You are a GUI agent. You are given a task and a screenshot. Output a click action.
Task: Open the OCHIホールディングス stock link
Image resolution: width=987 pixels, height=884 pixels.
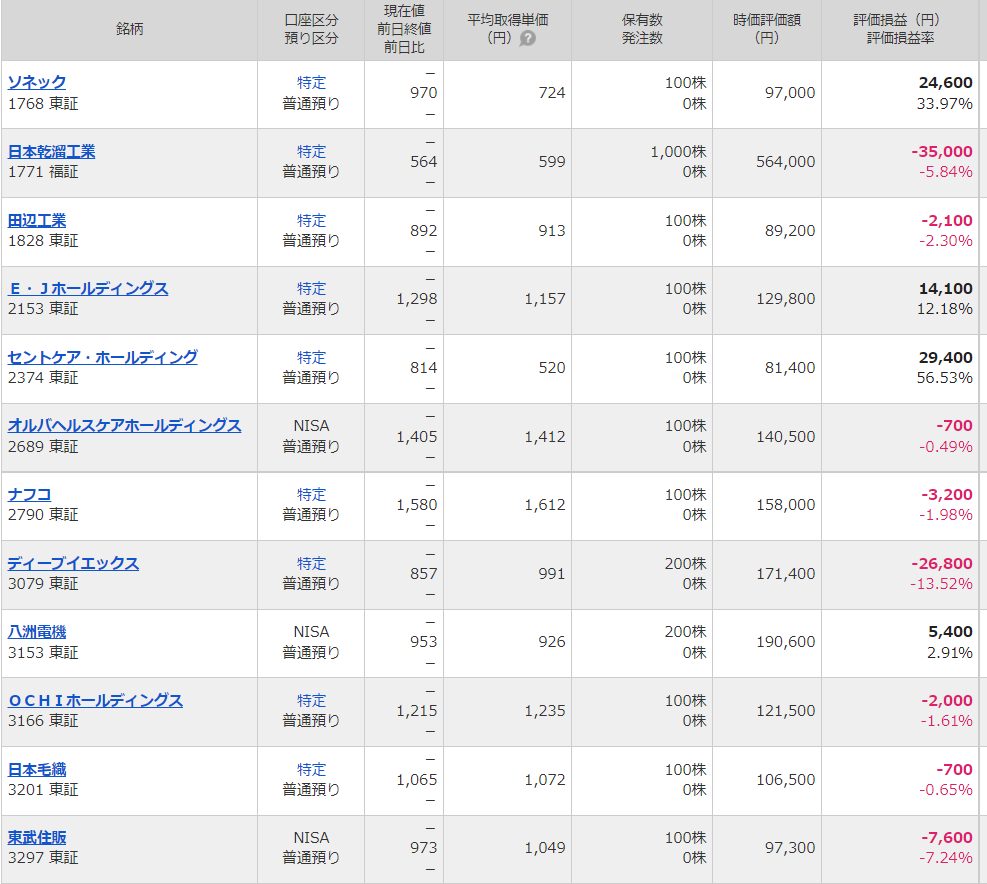pos(95,701)
